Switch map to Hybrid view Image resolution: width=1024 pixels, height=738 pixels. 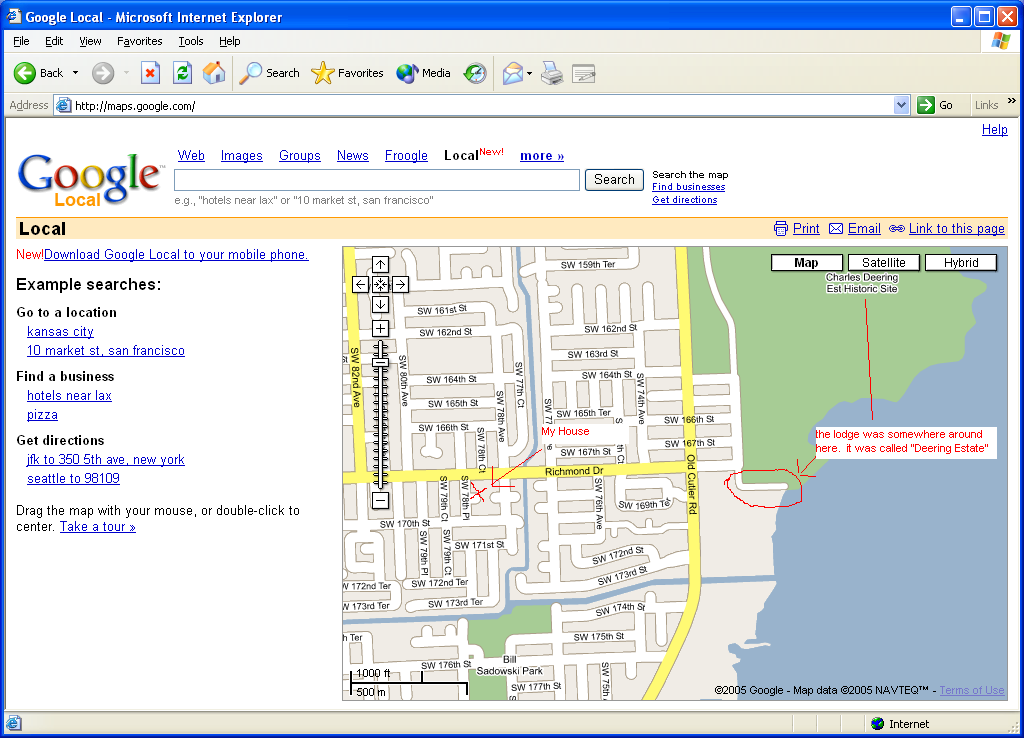960,263
